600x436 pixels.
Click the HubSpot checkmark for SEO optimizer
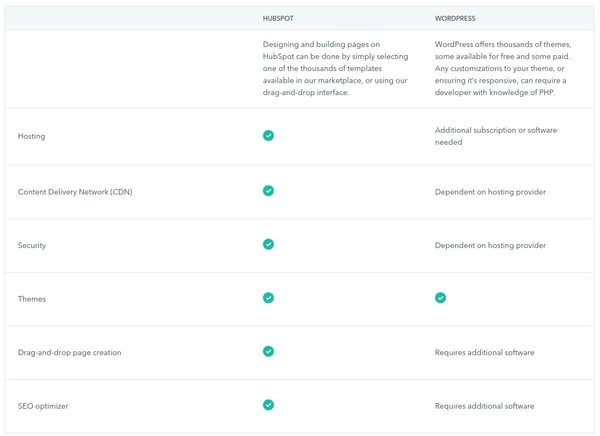pyautogui.click(x=268, y=405)
